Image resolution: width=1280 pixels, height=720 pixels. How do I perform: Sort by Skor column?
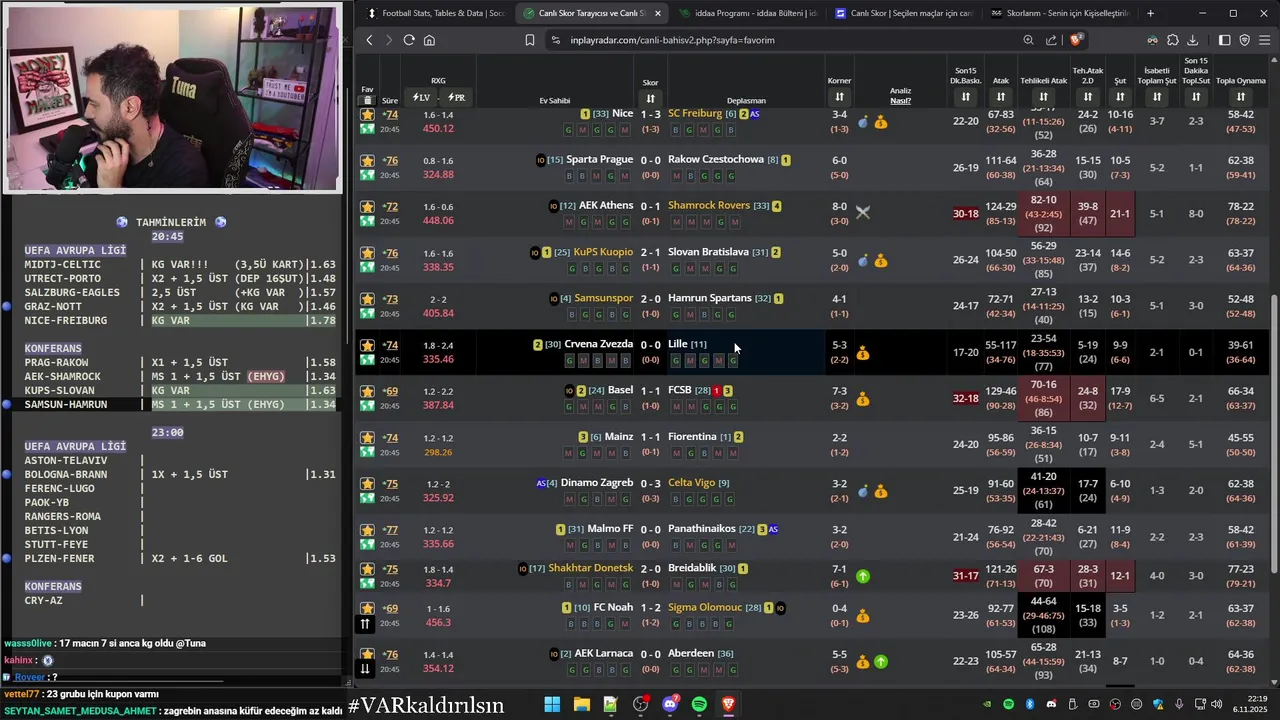pyautogui.click(x=650, y=98)
